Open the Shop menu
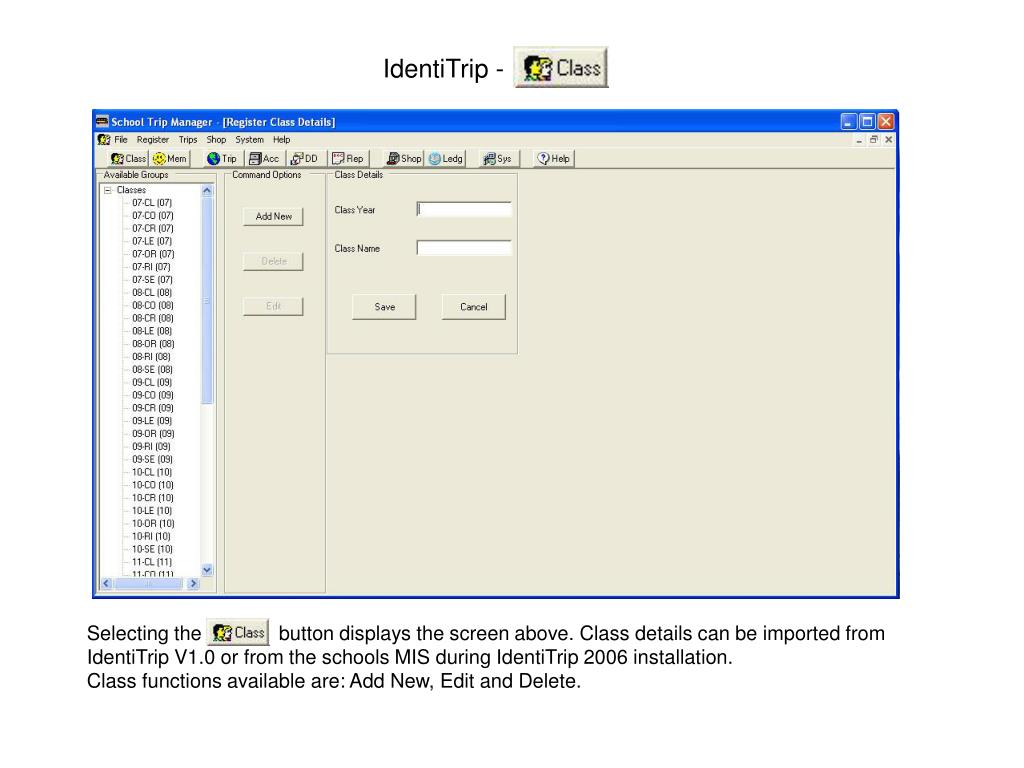Viewport: 1024px width, 768px height. pos(216,140)
